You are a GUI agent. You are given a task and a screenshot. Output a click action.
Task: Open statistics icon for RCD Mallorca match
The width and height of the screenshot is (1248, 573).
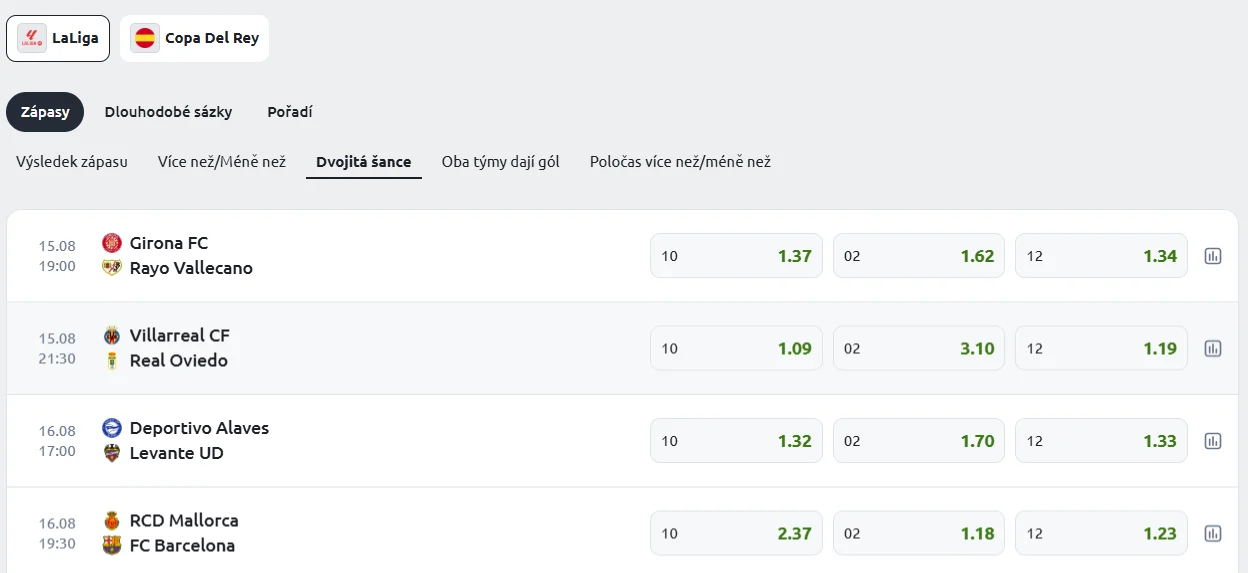(x=1212, y=534)
